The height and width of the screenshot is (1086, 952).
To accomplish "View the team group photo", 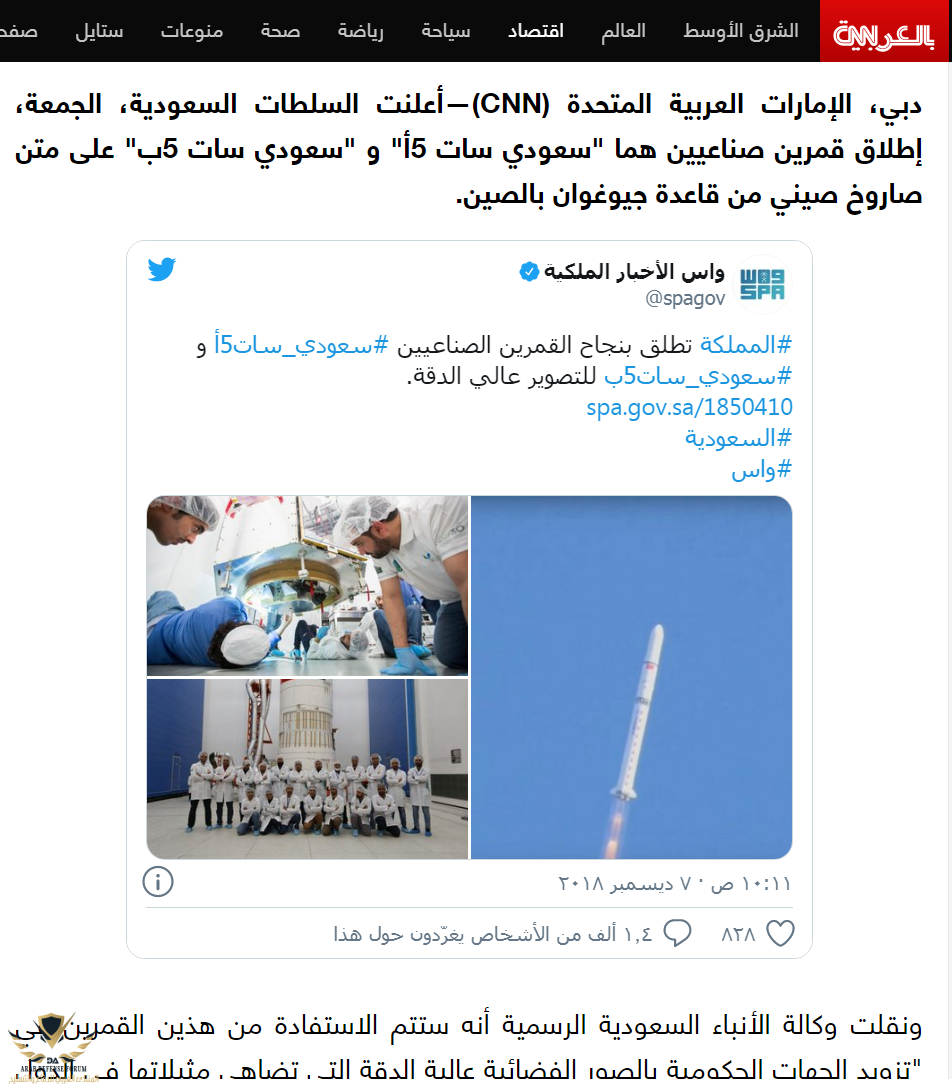I will pos(307,769).
